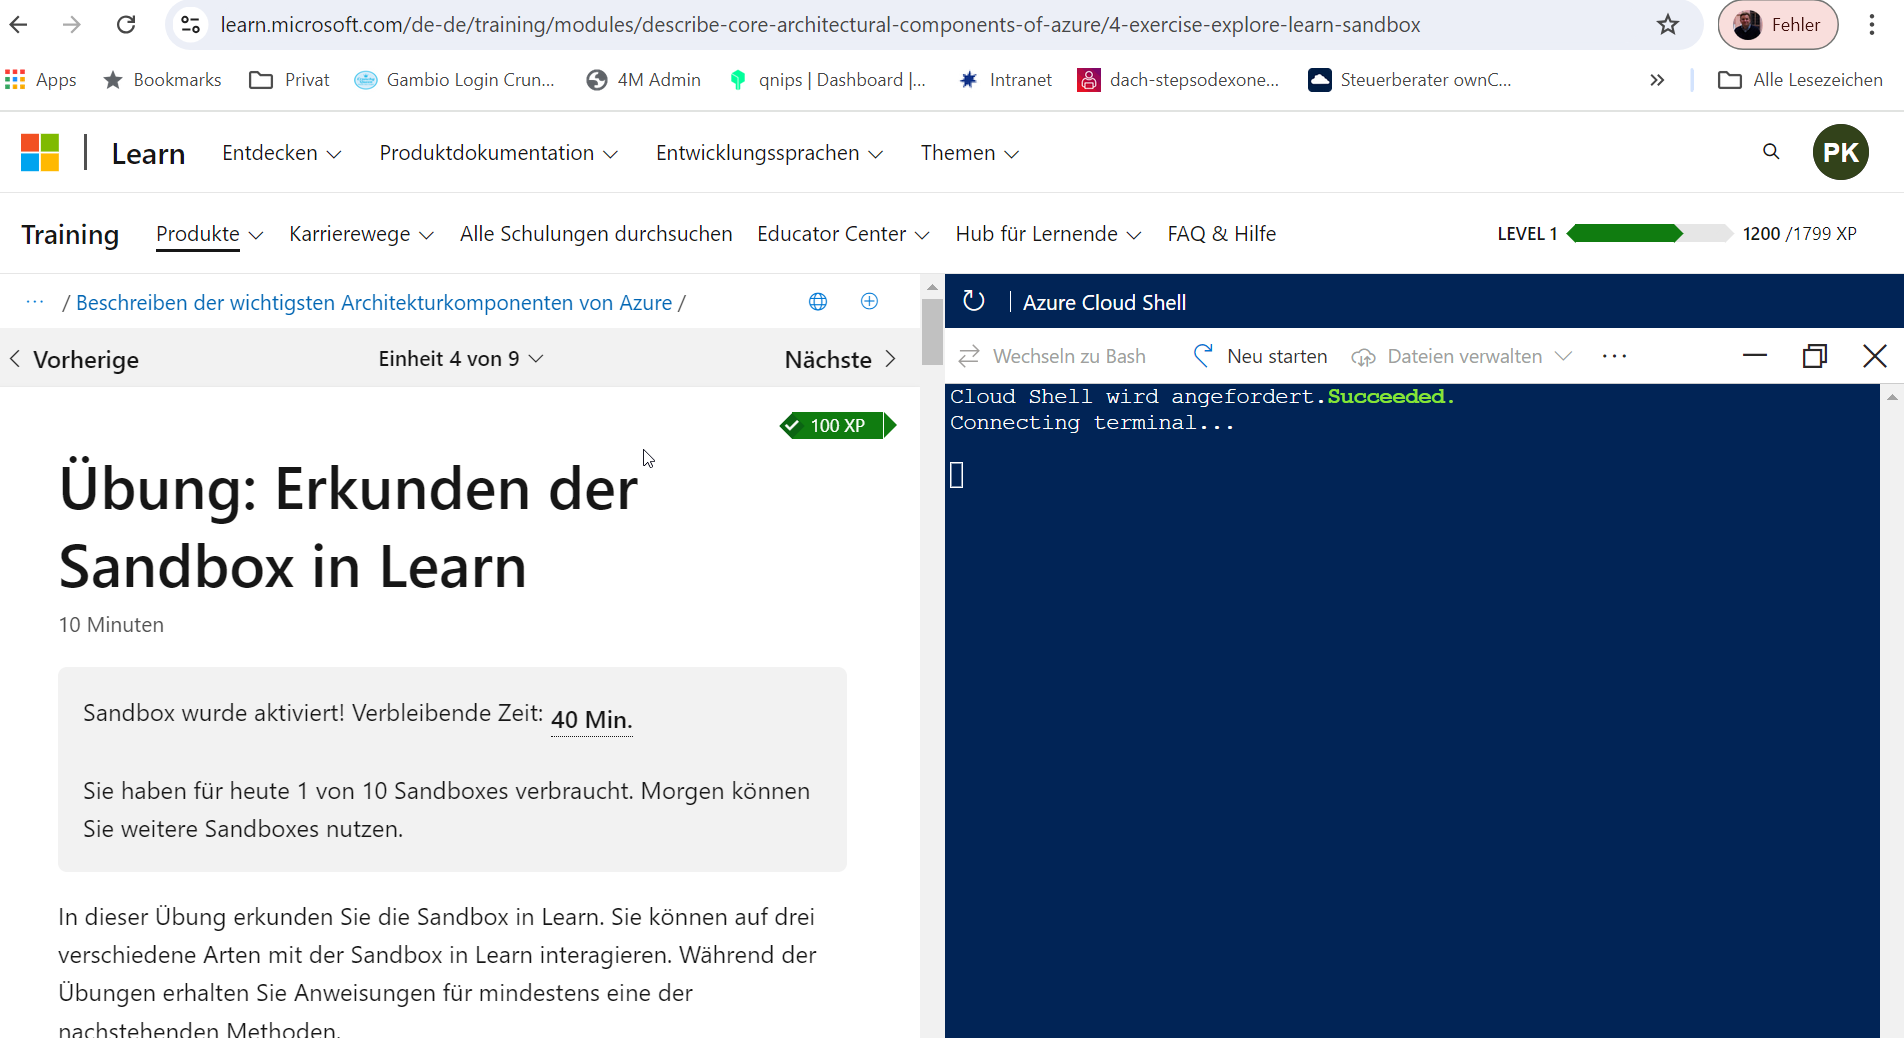Open the Learn site search magnifier
Screen dimensions: 1904x1038
[1771, 152]
